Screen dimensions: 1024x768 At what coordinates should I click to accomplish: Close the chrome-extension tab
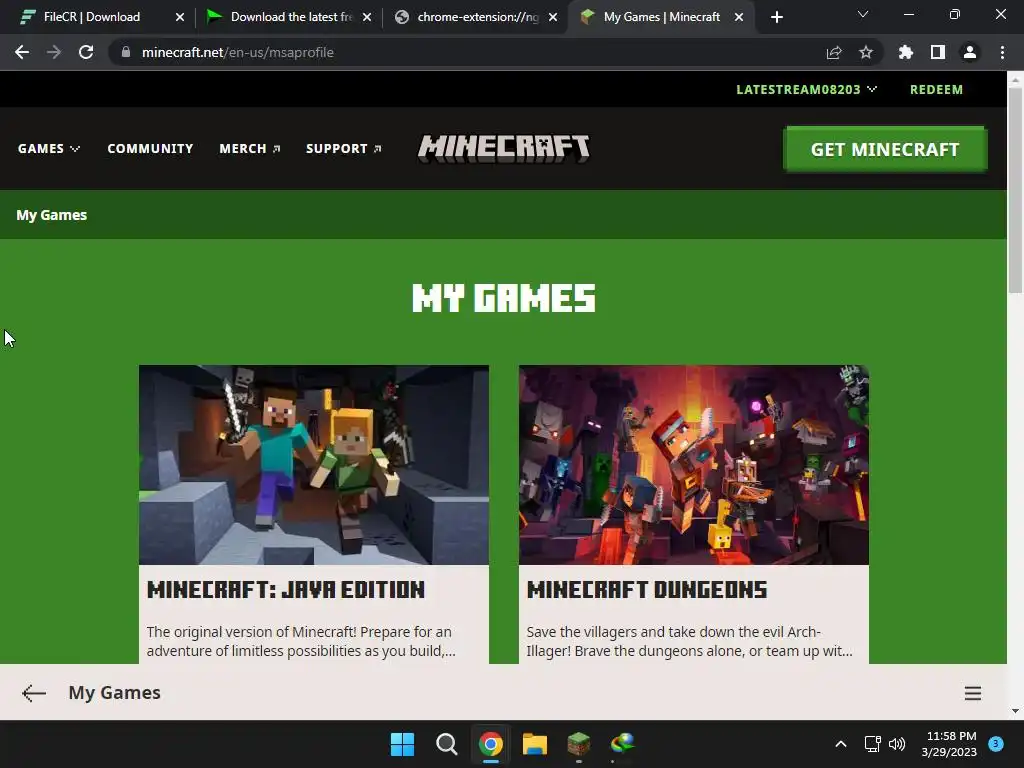pyautogui.click(x=553, y=17)
